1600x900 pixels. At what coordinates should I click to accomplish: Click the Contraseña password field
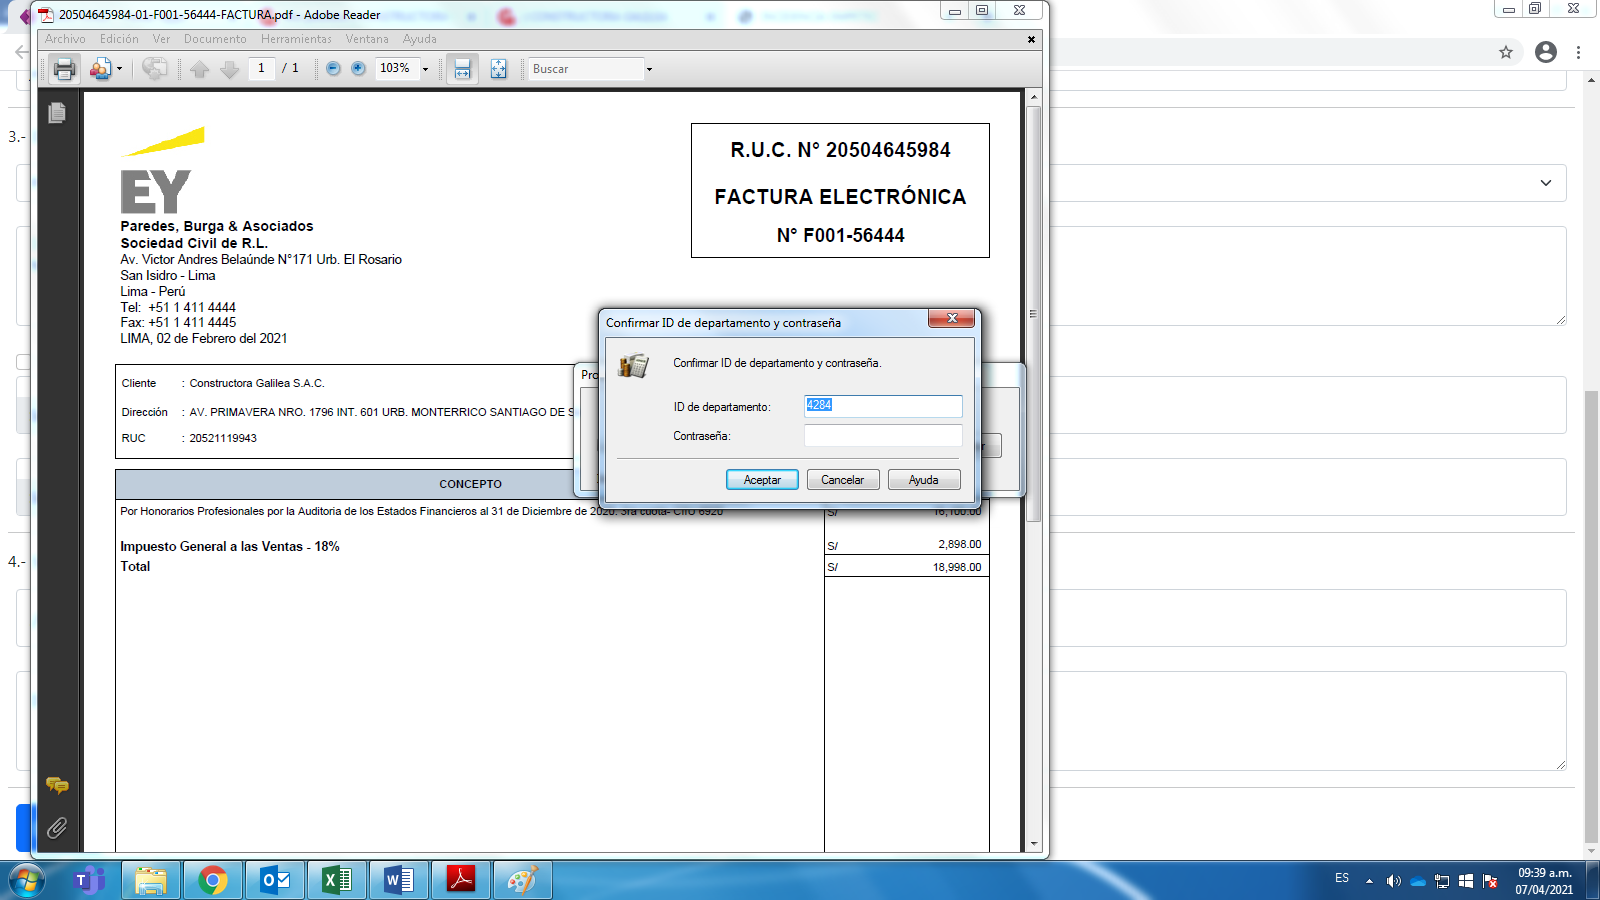(882, 436)
